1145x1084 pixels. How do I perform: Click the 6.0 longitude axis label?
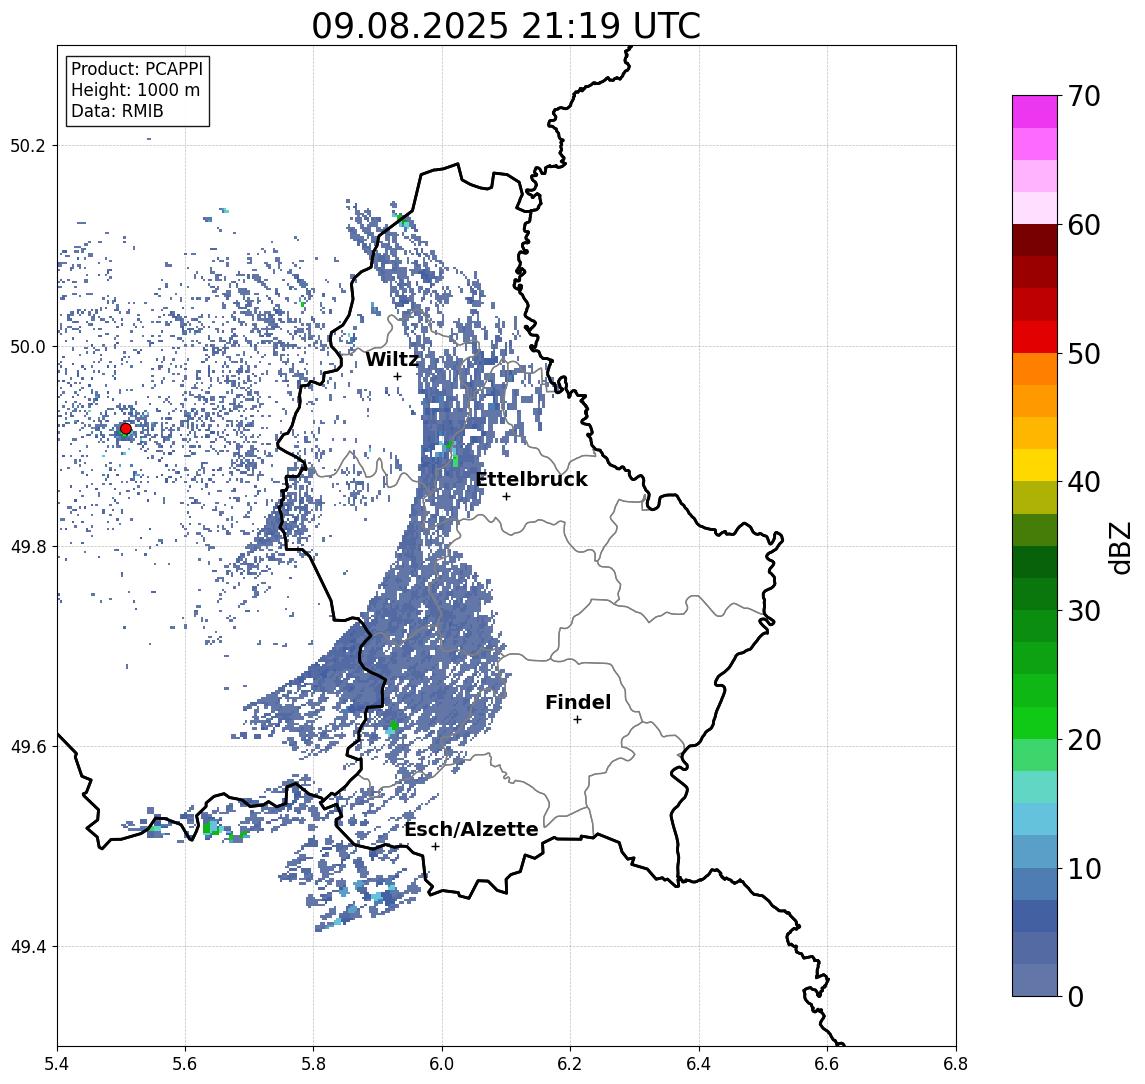tap(442, 1064)
